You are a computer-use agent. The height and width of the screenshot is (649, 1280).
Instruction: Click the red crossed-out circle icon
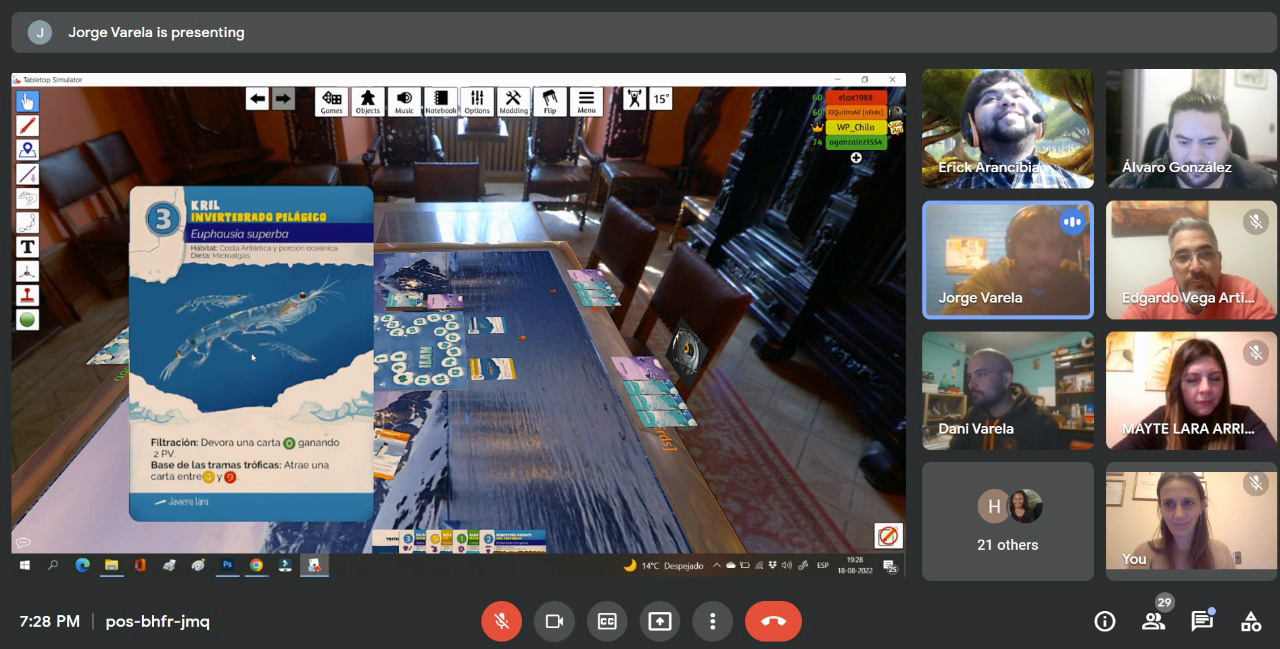(888, 536)
